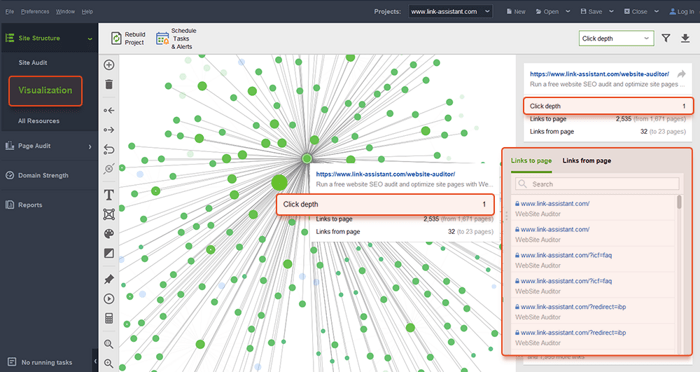Click the add node plus icon
This screenshot has height=372, width=700.
pos(109,65)
